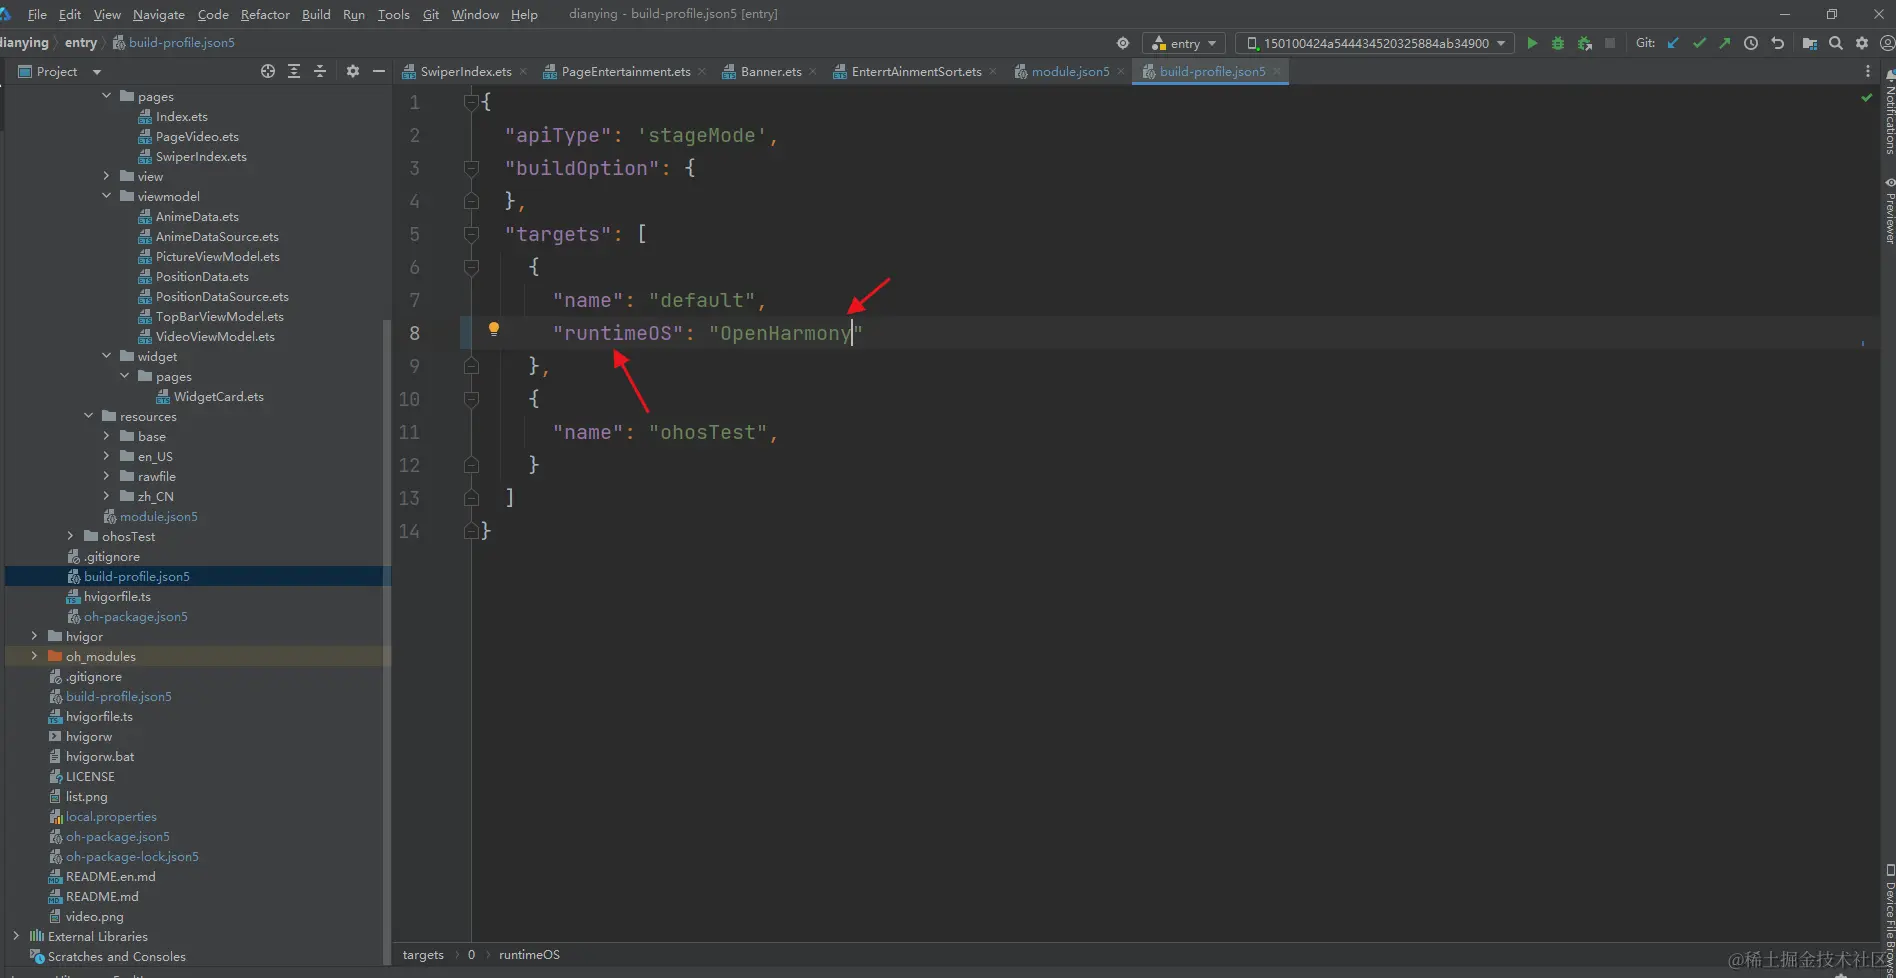Click the targets breadcrumb at the bottom

coord(423,955)
